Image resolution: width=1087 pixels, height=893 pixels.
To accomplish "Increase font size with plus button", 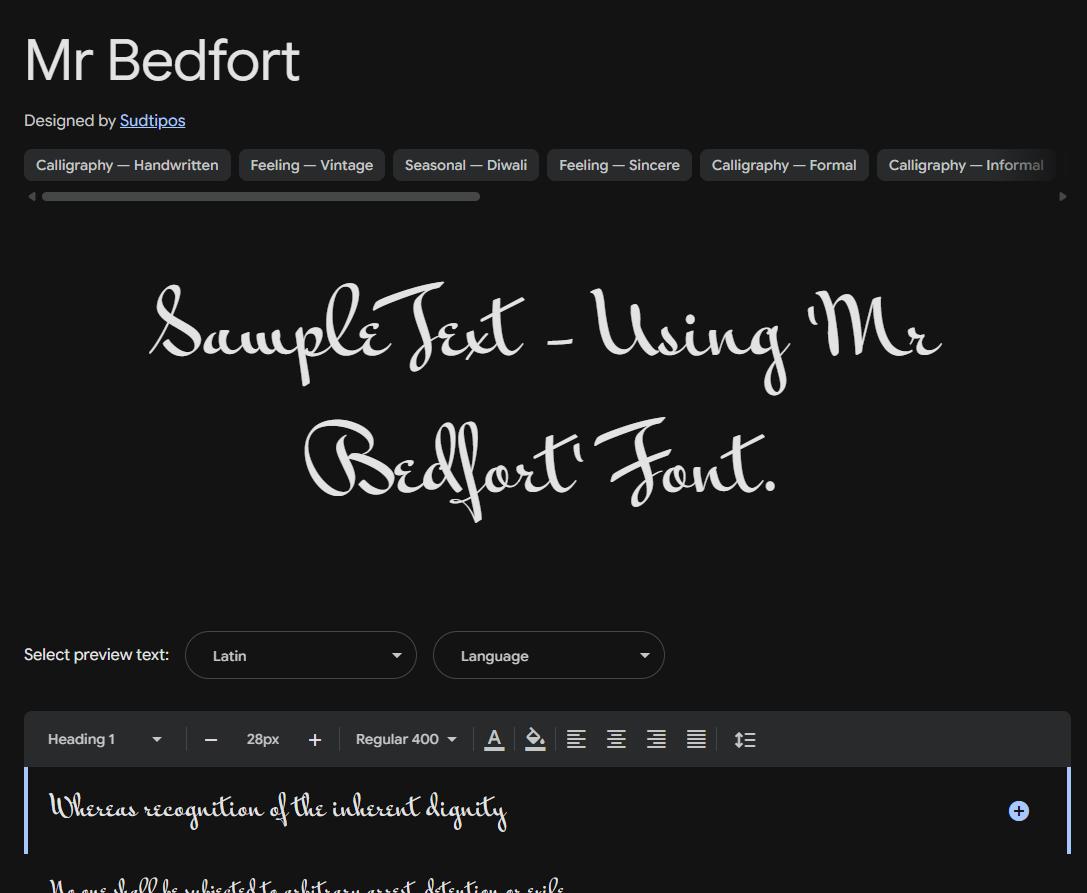I will pos(315,740).
